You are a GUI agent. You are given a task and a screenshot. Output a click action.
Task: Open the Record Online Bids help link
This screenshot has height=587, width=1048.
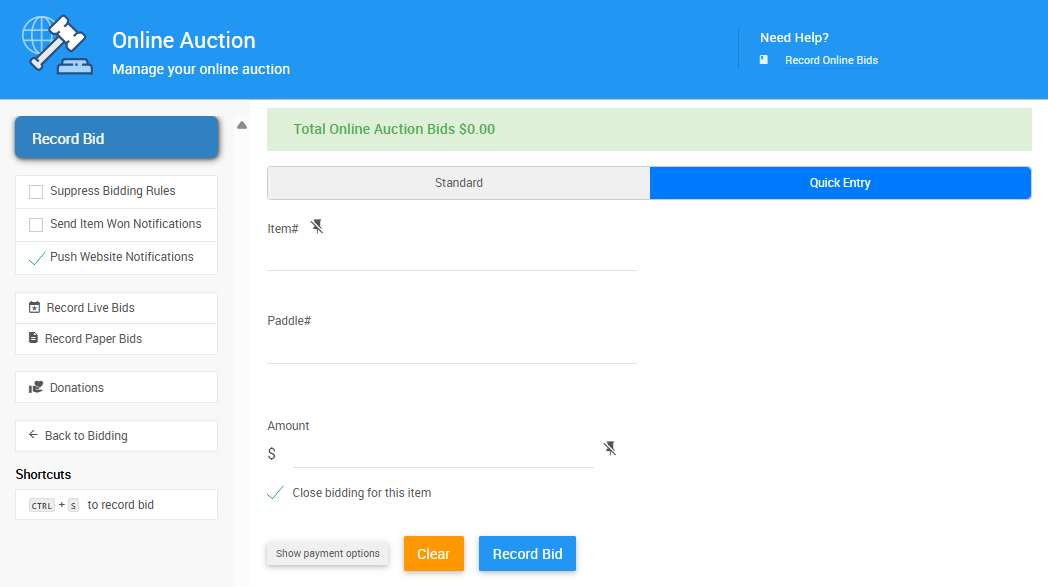coord(831,60)
